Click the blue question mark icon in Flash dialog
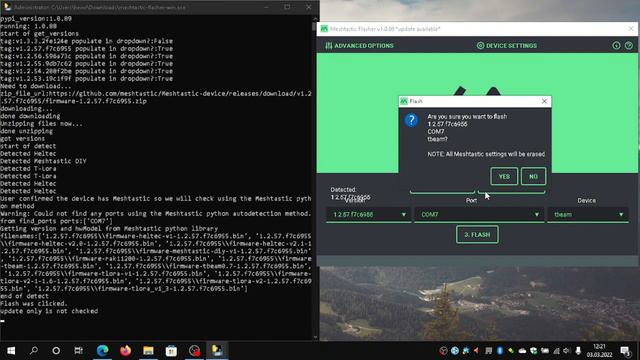 [x=411, y=120]
